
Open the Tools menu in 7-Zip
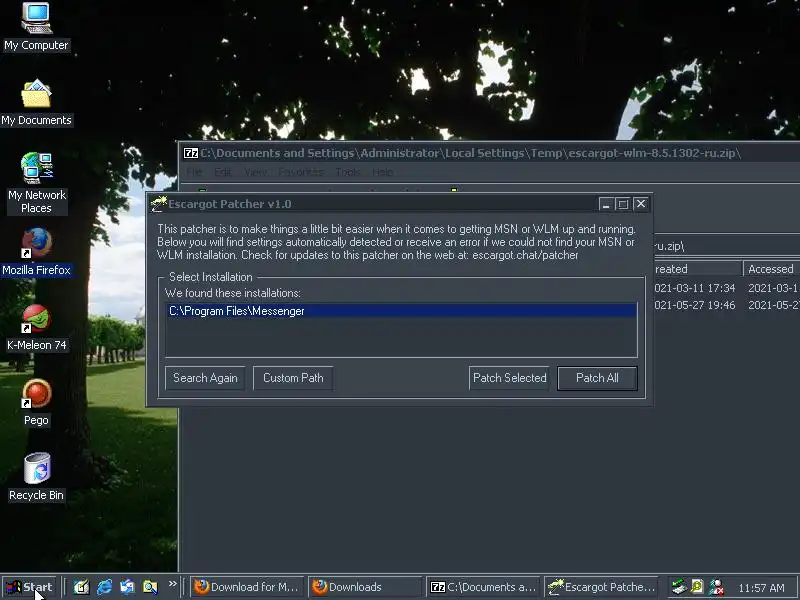pos(348,172)
